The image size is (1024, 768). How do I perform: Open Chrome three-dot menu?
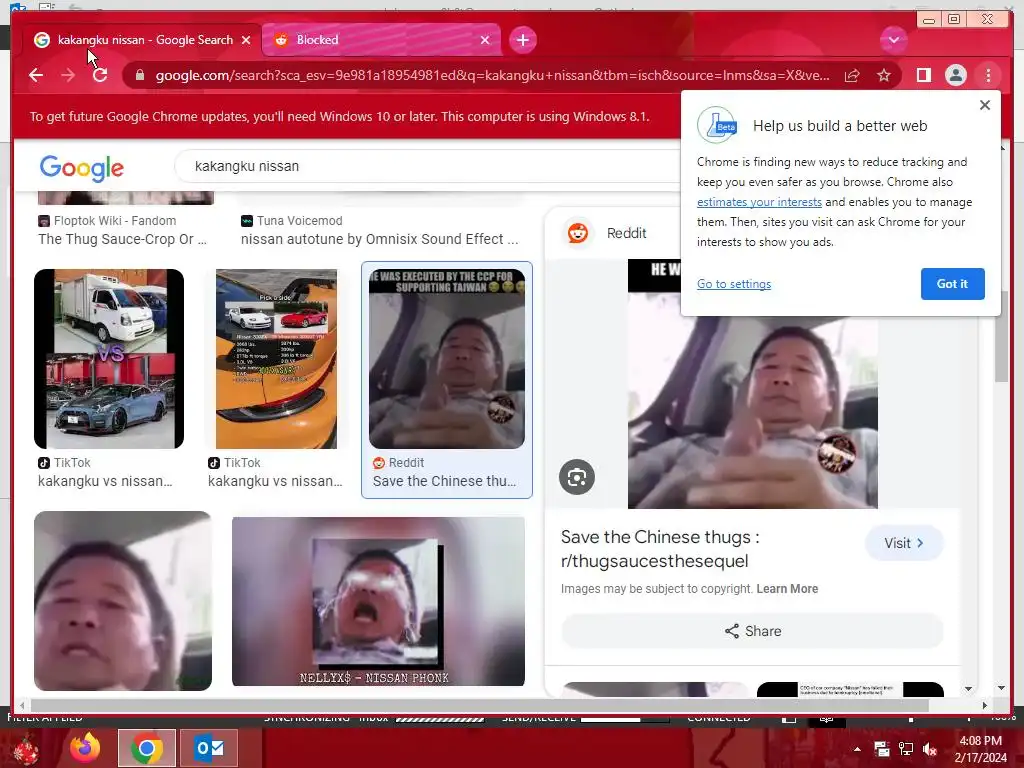pos(988,75)
